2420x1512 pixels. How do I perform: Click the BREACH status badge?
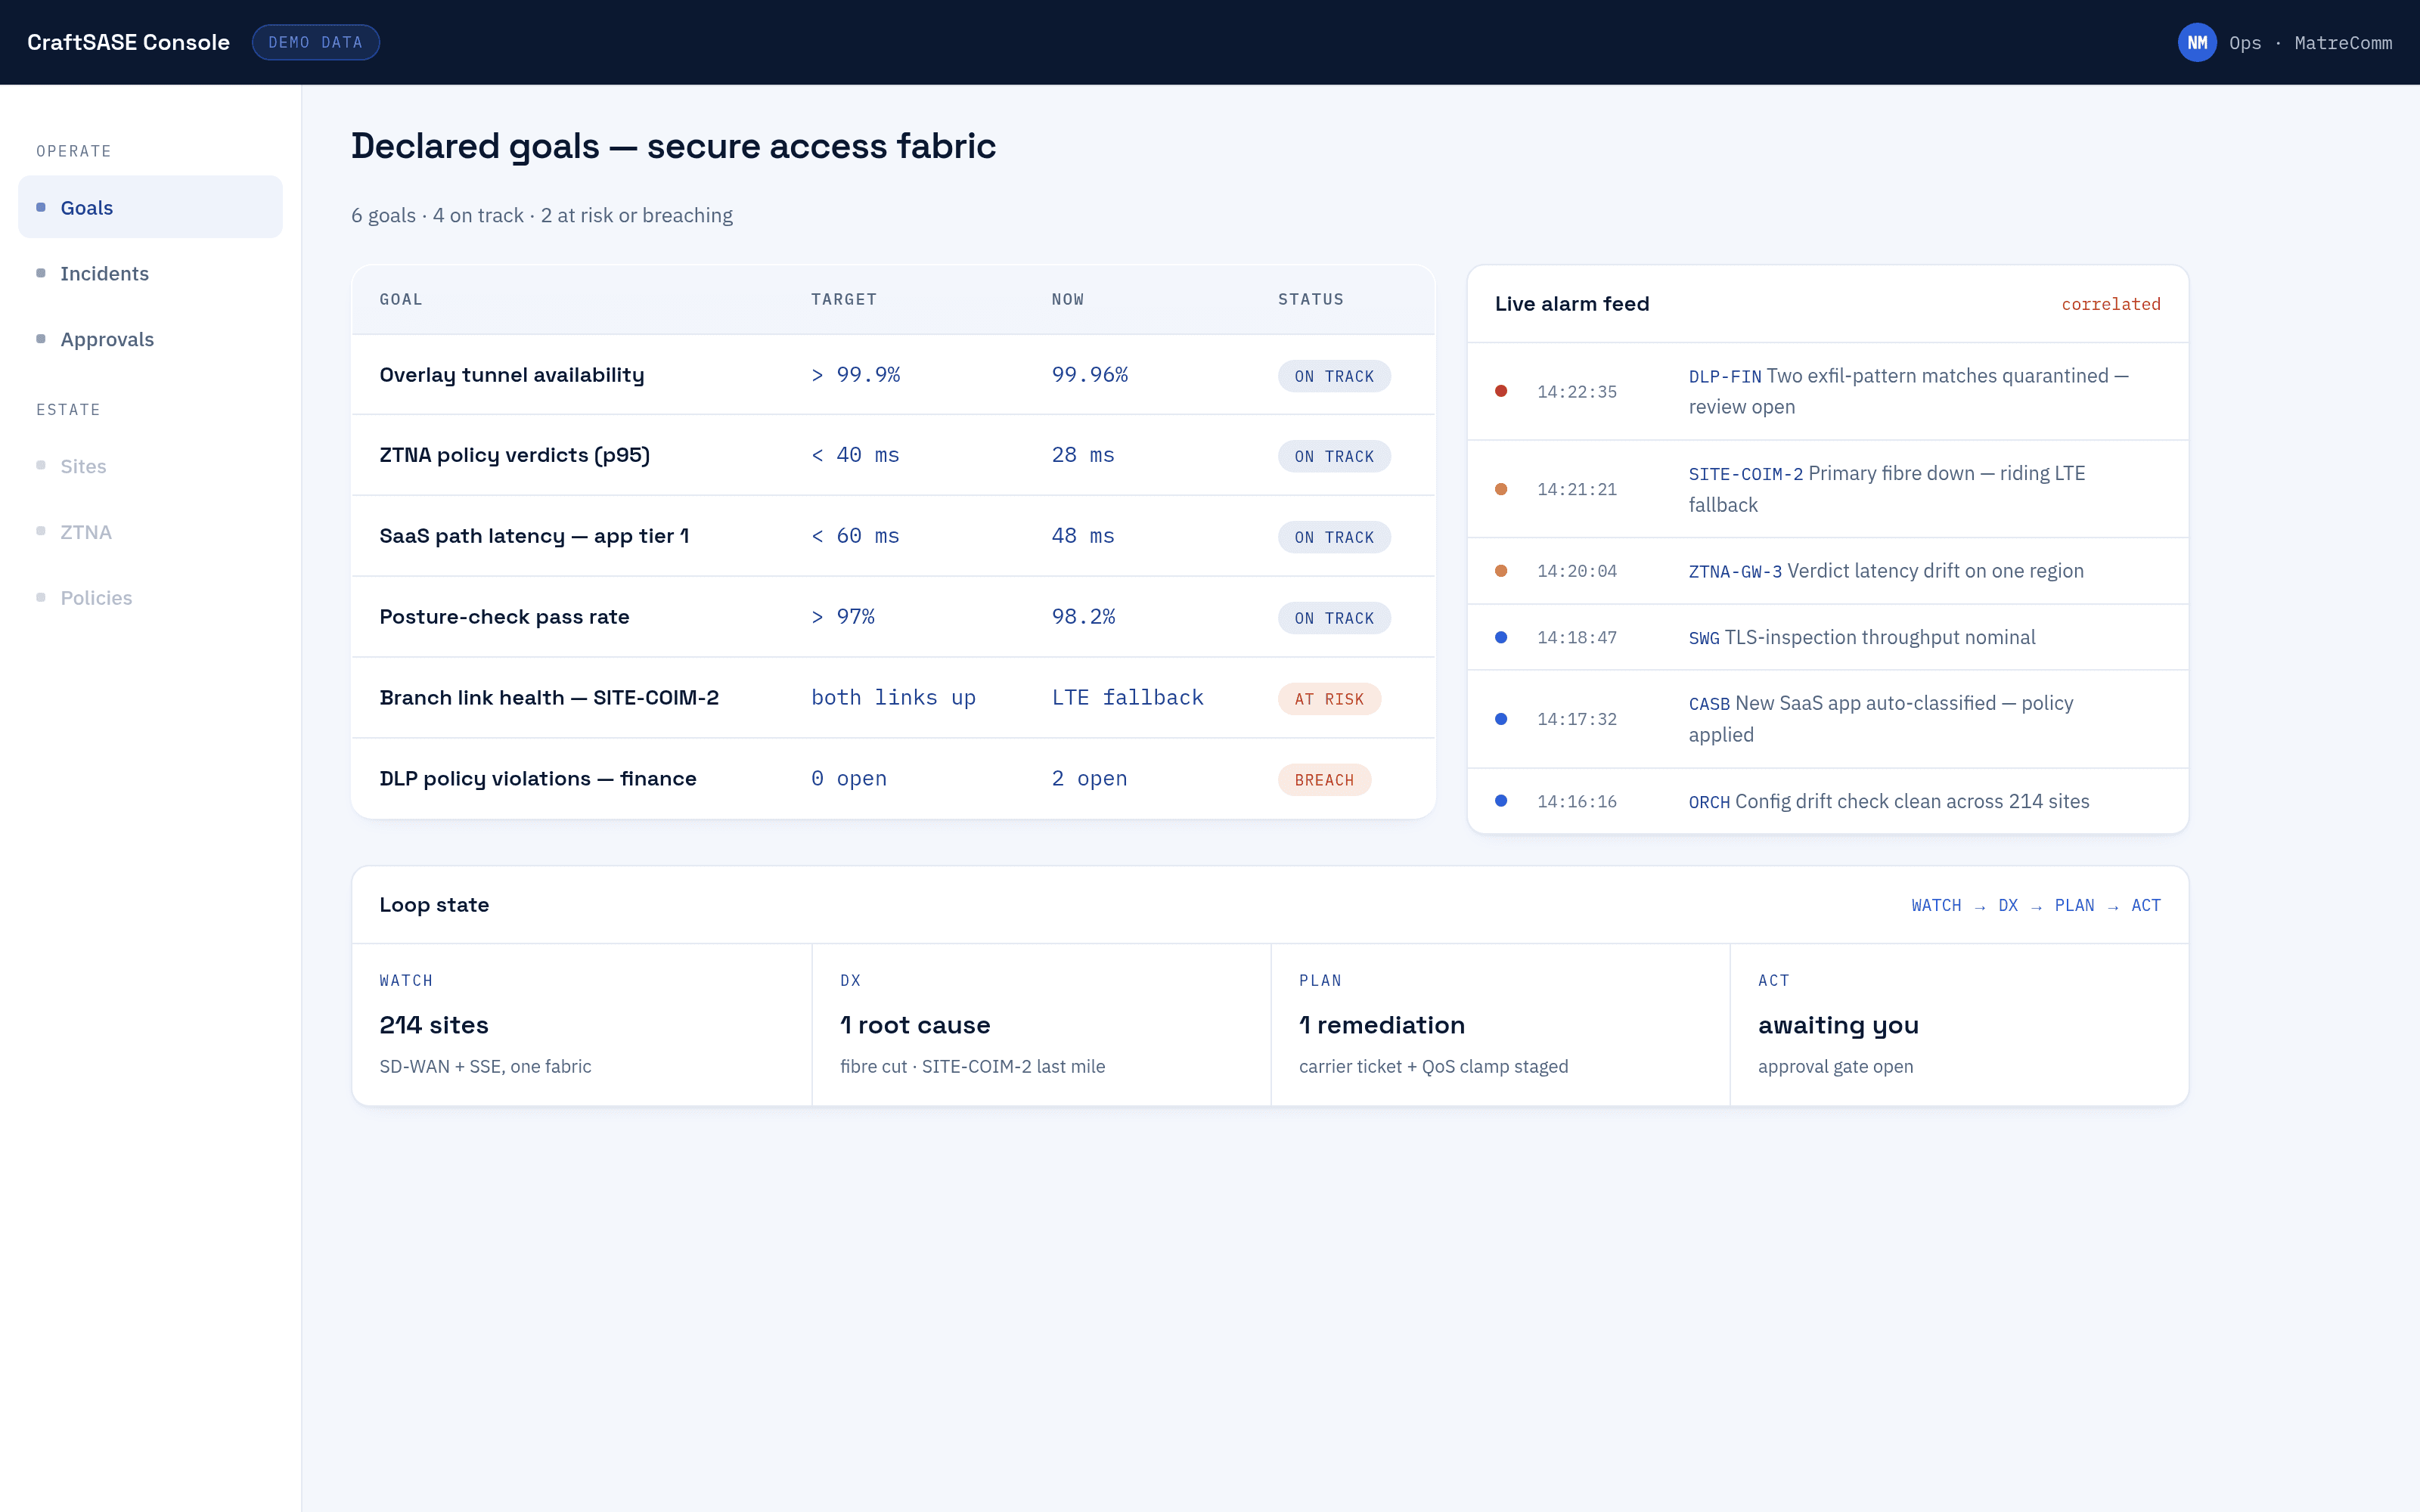(1324, 780)
